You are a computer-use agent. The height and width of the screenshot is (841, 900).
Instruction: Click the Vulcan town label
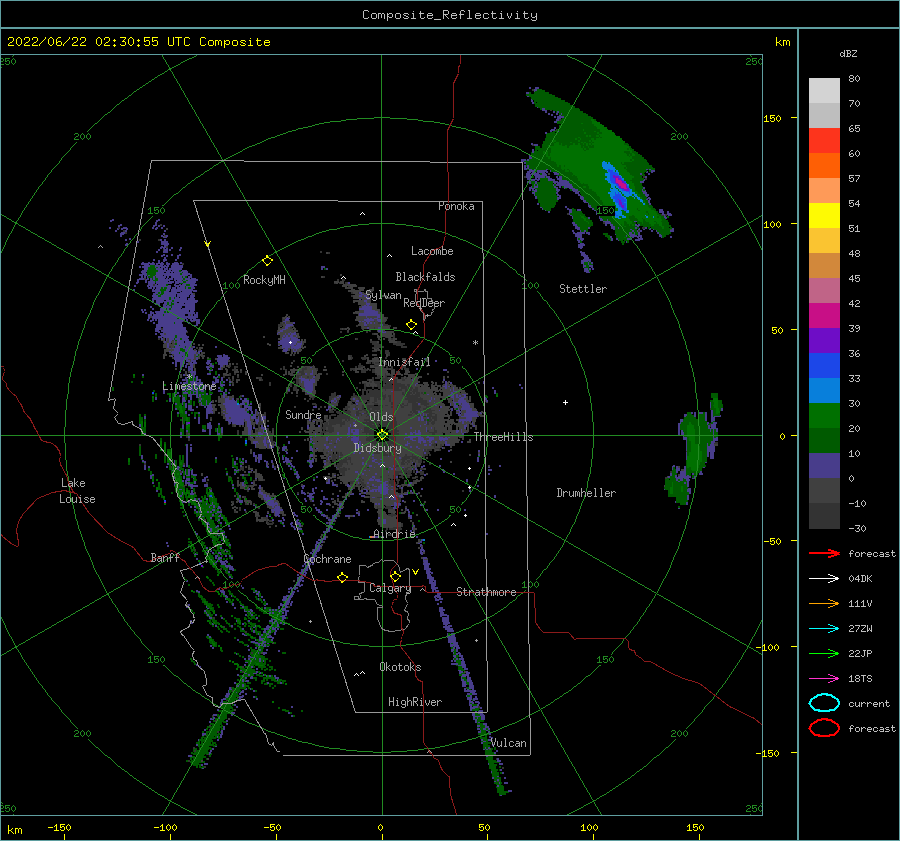(508, 743)
